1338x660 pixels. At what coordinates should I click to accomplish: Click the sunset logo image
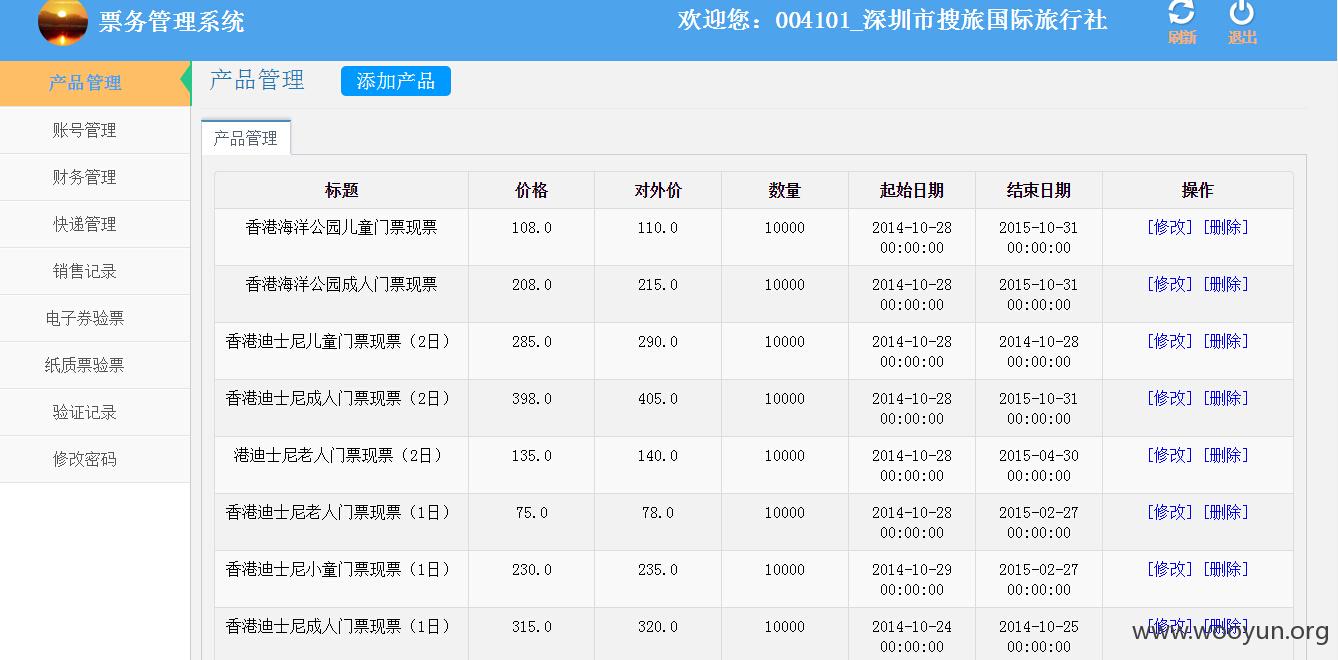coord(63,21)
